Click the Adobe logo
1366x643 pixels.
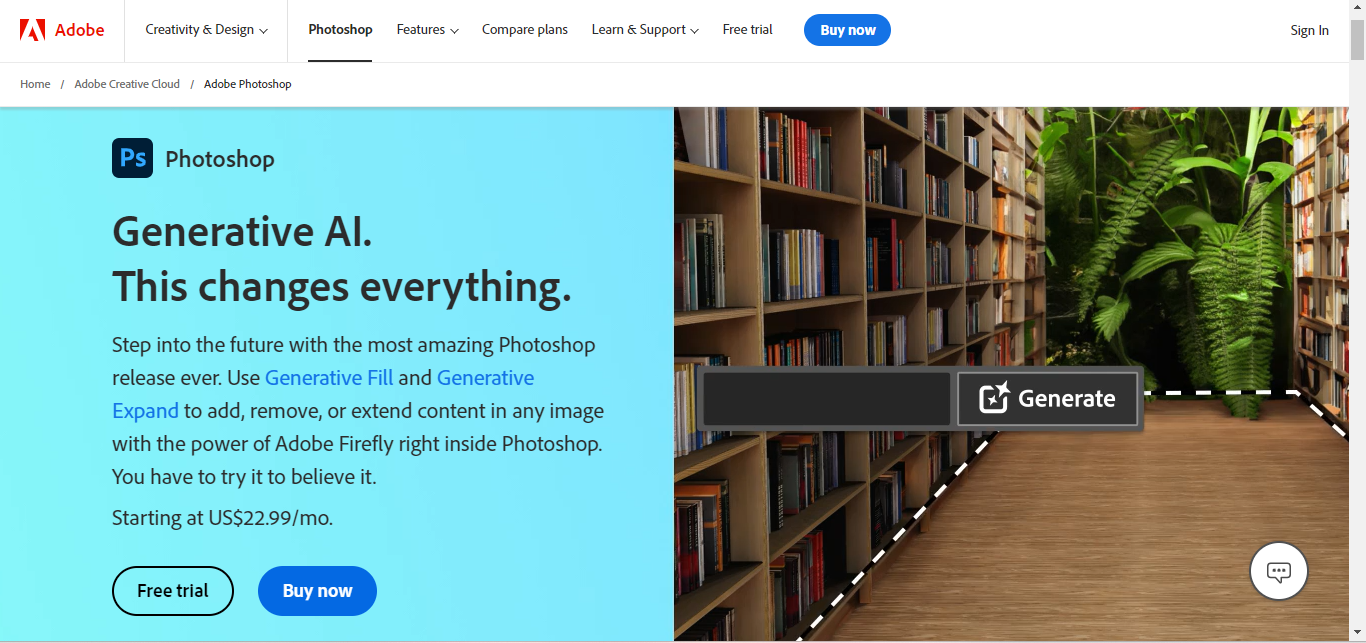pos(62,30)
